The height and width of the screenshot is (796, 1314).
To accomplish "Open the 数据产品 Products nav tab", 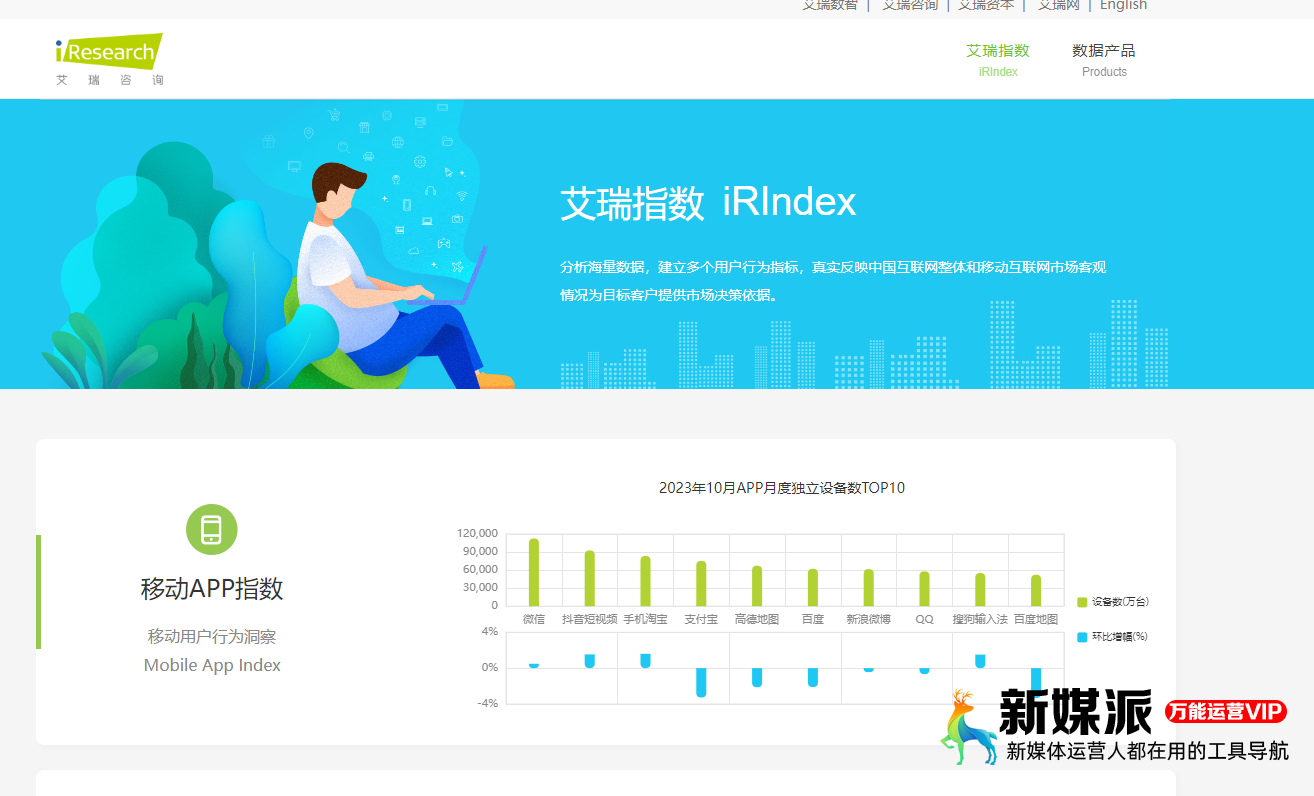I will 1104,60.
